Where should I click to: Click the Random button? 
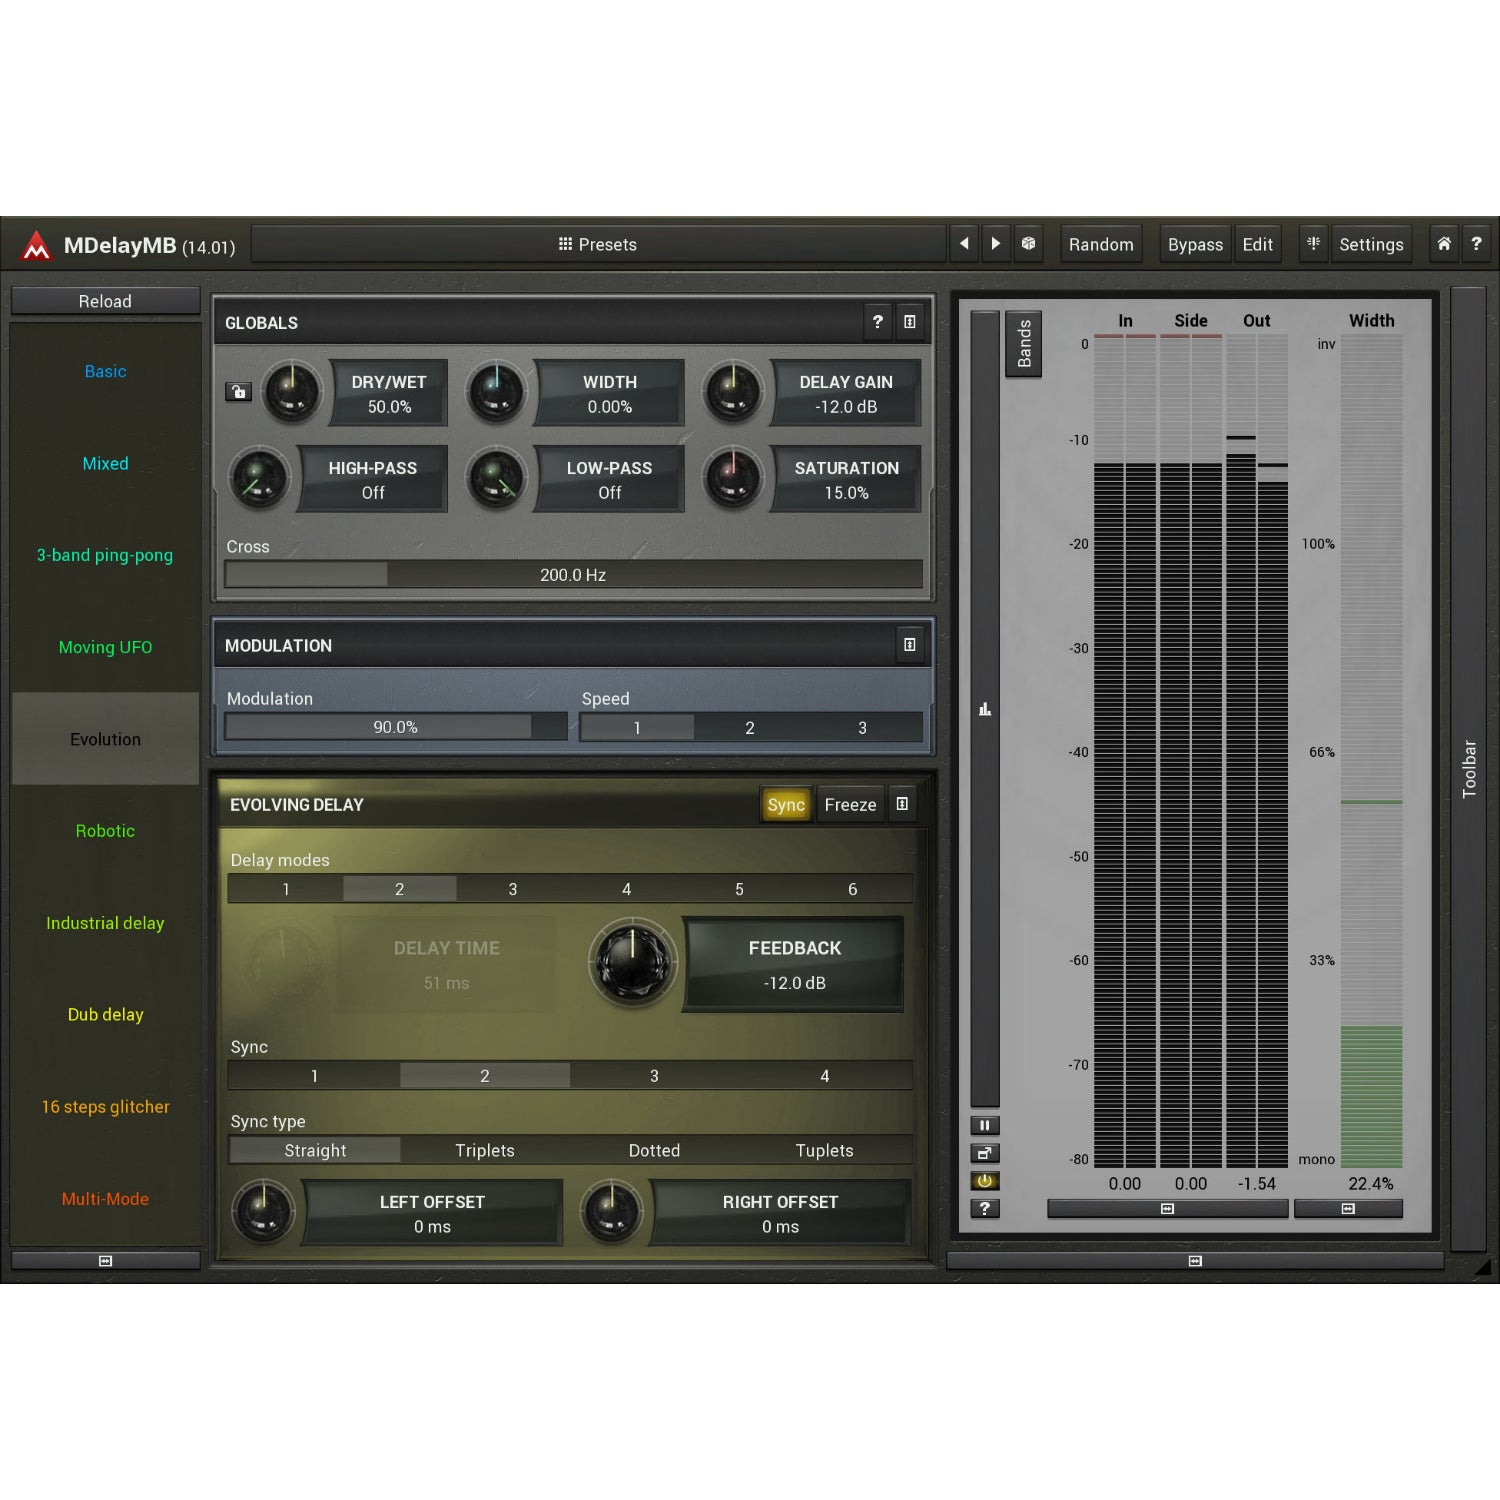coord(1101,244)
